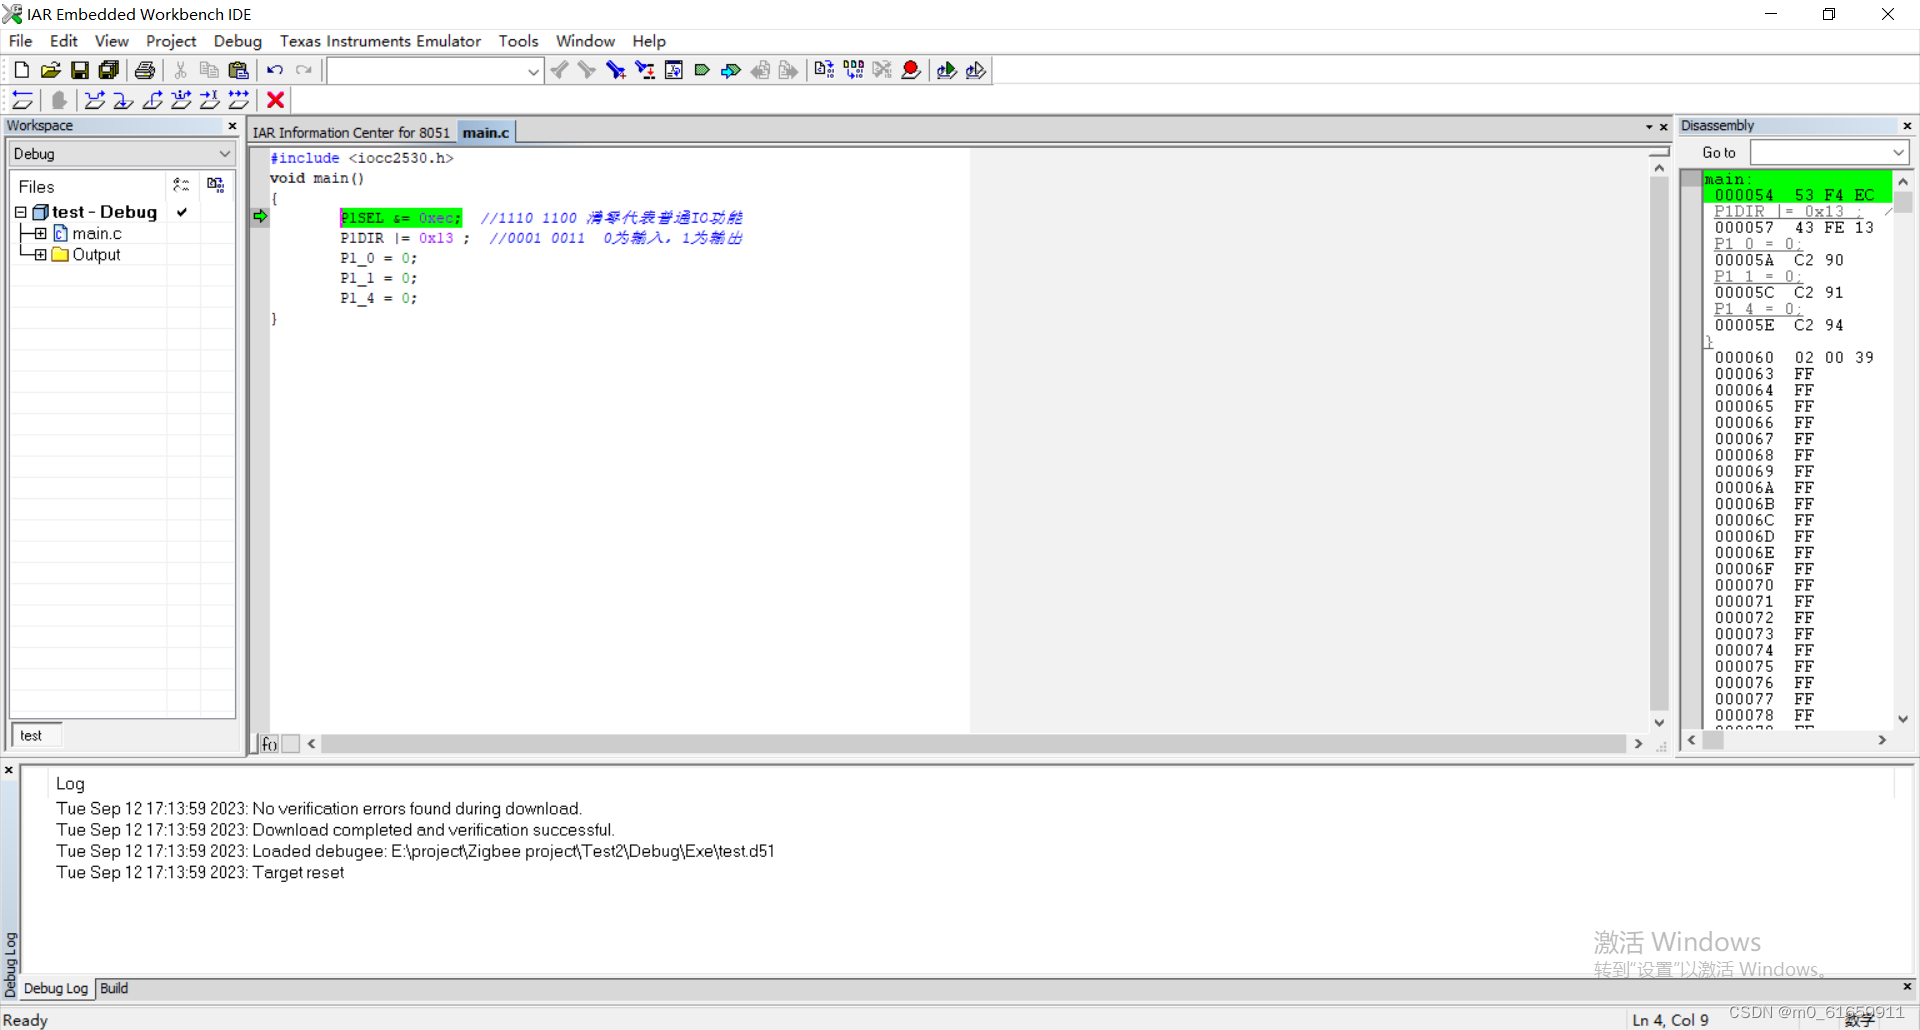Build project with the Make icon
The width and height of the screenshot is (1920, 1030).
pyautogui.click(x=853, y=70)
